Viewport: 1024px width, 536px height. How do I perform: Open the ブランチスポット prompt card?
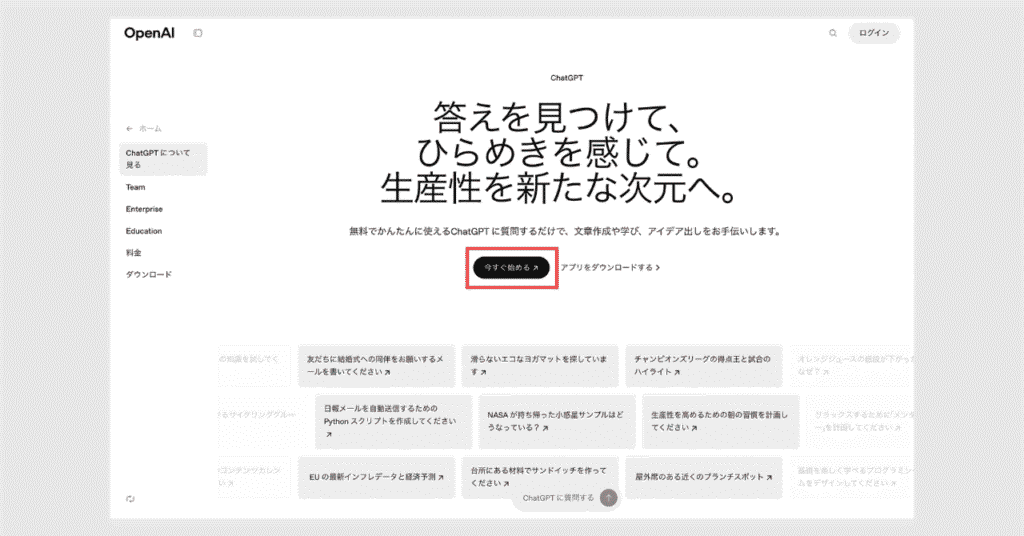click(704, 477)
